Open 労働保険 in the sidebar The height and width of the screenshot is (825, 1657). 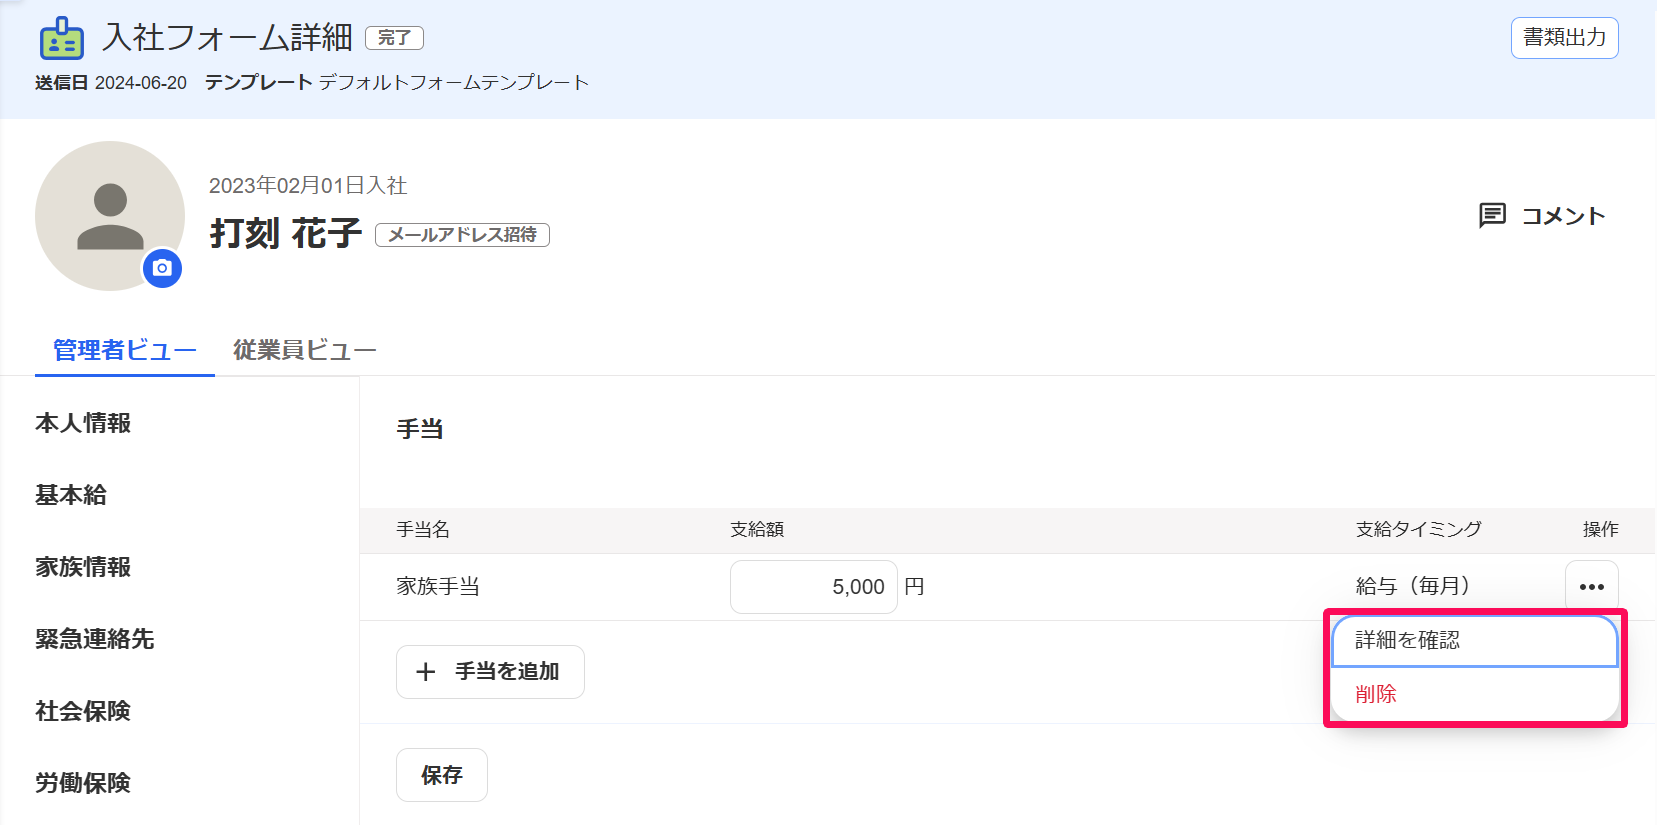click(x=83, y=783)
